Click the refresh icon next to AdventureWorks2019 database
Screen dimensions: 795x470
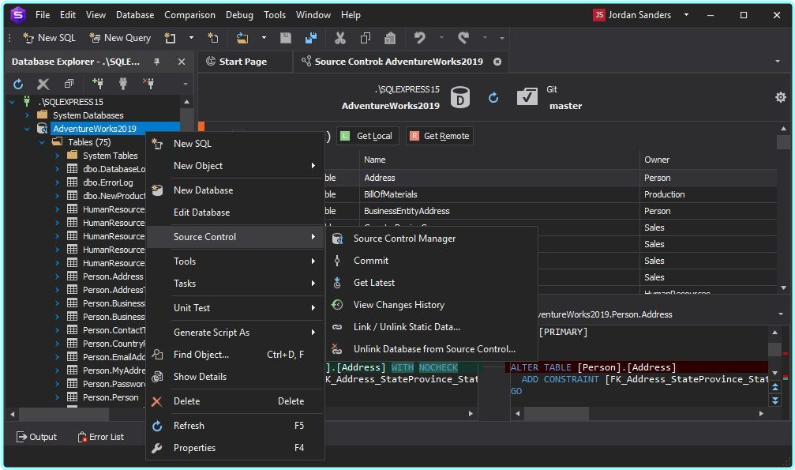tap(493, 97)
